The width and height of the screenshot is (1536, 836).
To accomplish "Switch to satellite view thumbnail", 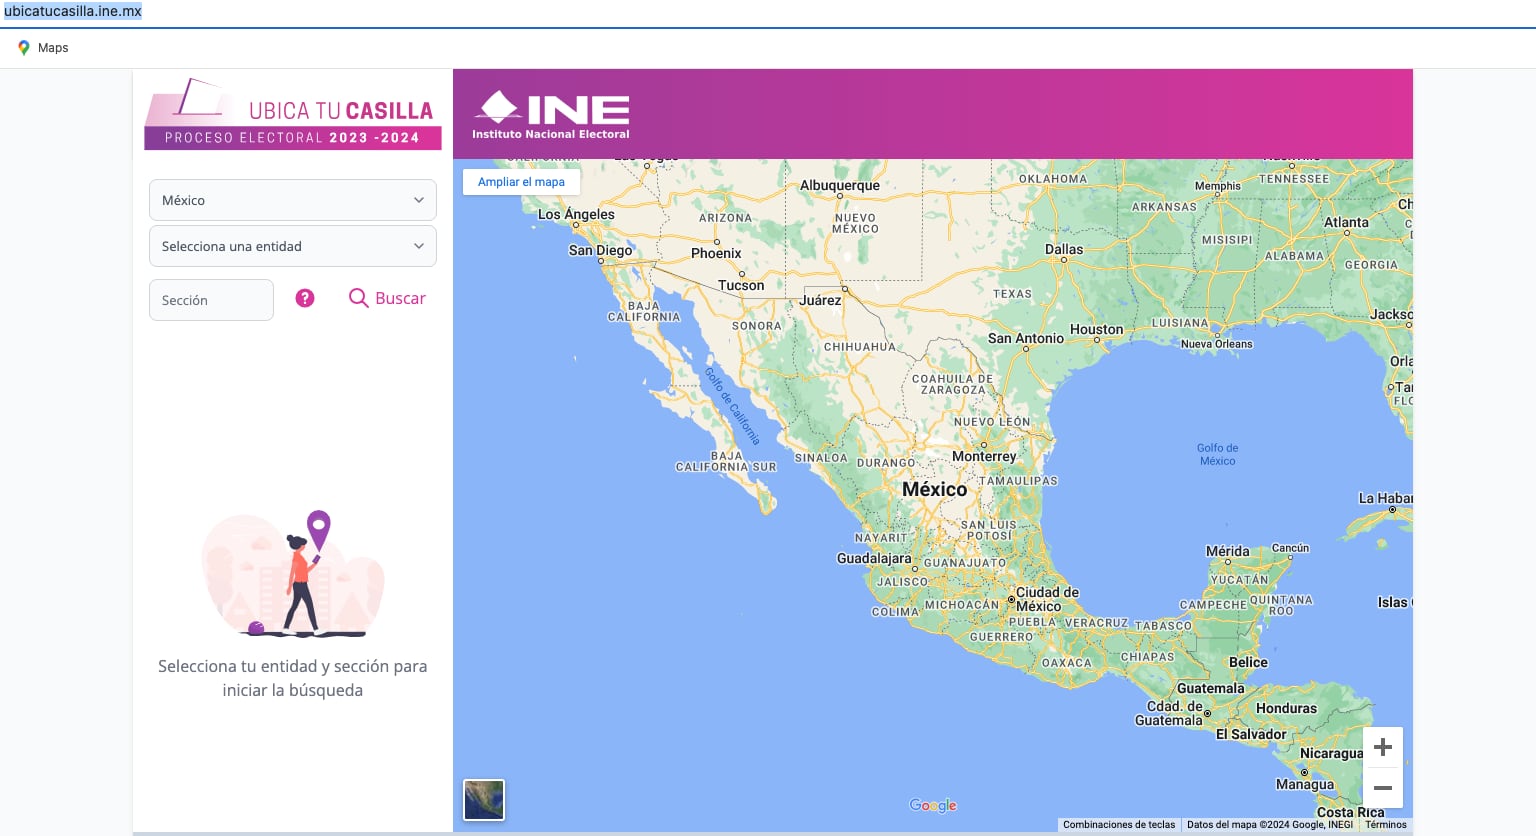I will tap(484, 800).
